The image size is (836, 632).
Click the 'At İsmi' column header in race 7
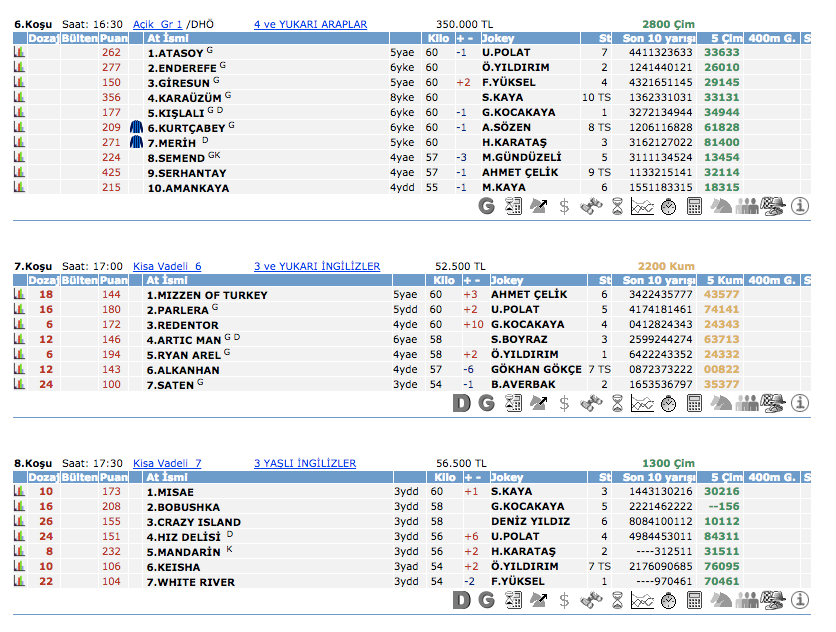[x=168, y=280]
